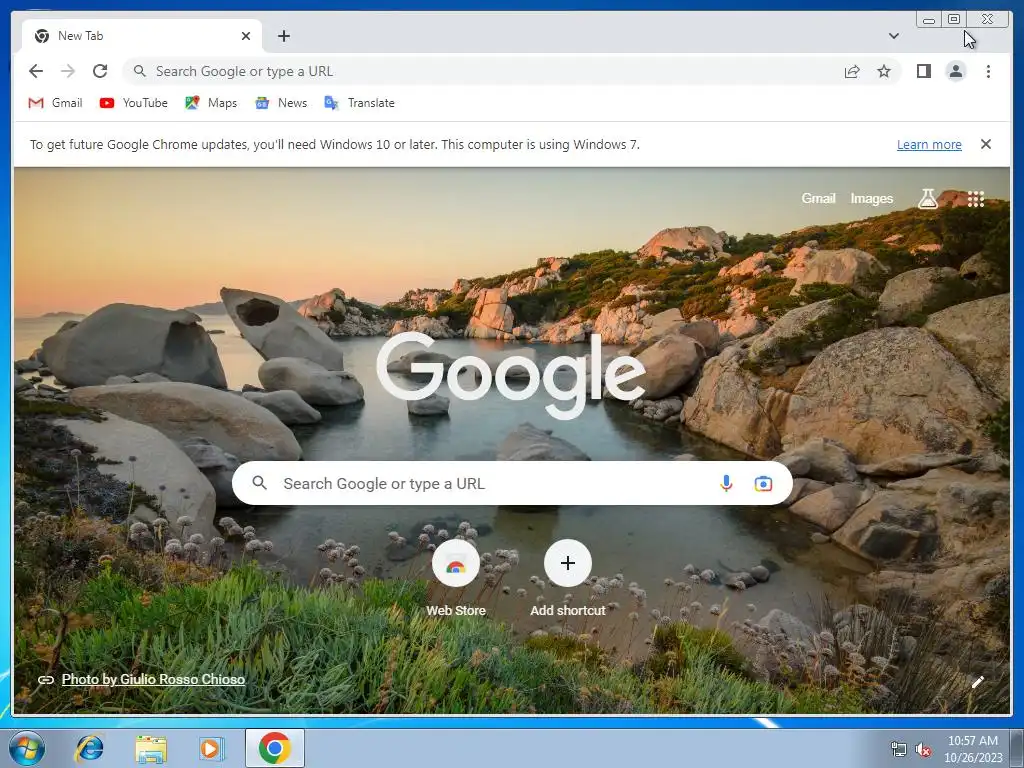Open the Windows Start menu
Screen dimensions: 1024x768
(x=27, y=748)
